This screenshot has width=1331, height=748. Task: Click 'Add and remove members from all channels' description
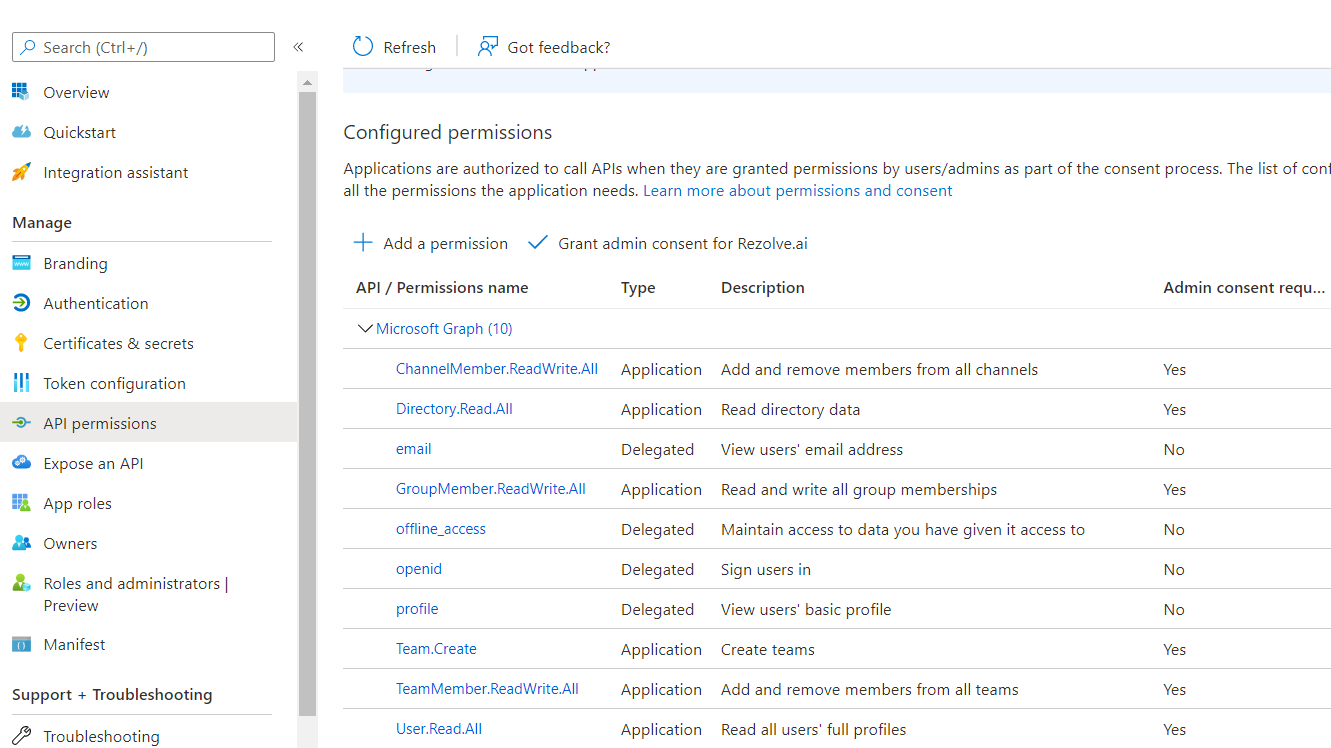point(879,369)
